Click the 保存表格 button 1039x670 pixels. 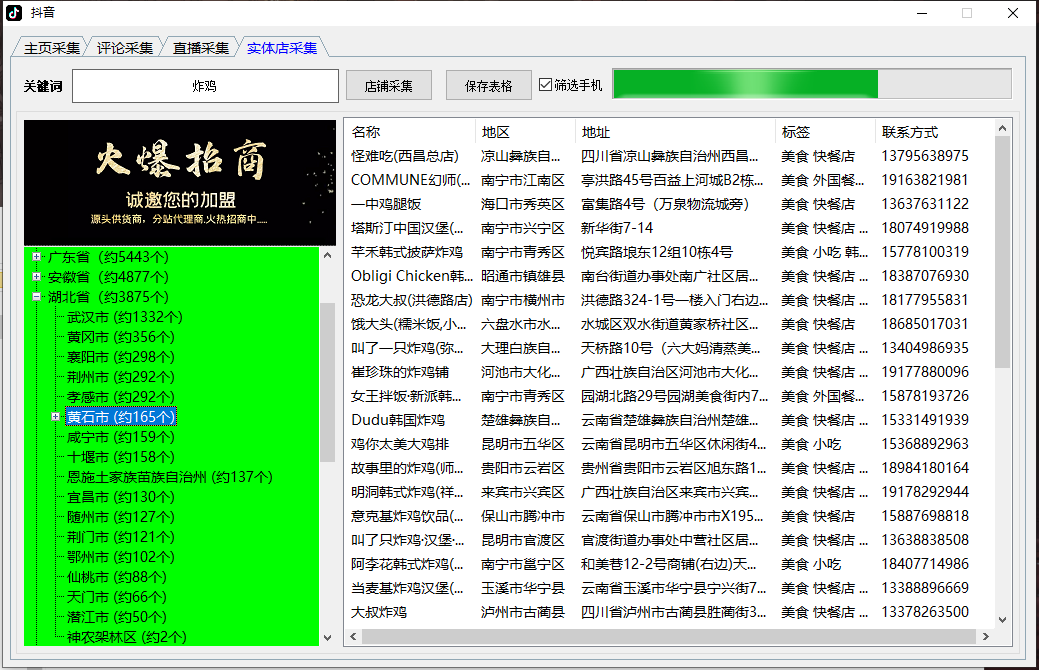(x=487, y=84)
